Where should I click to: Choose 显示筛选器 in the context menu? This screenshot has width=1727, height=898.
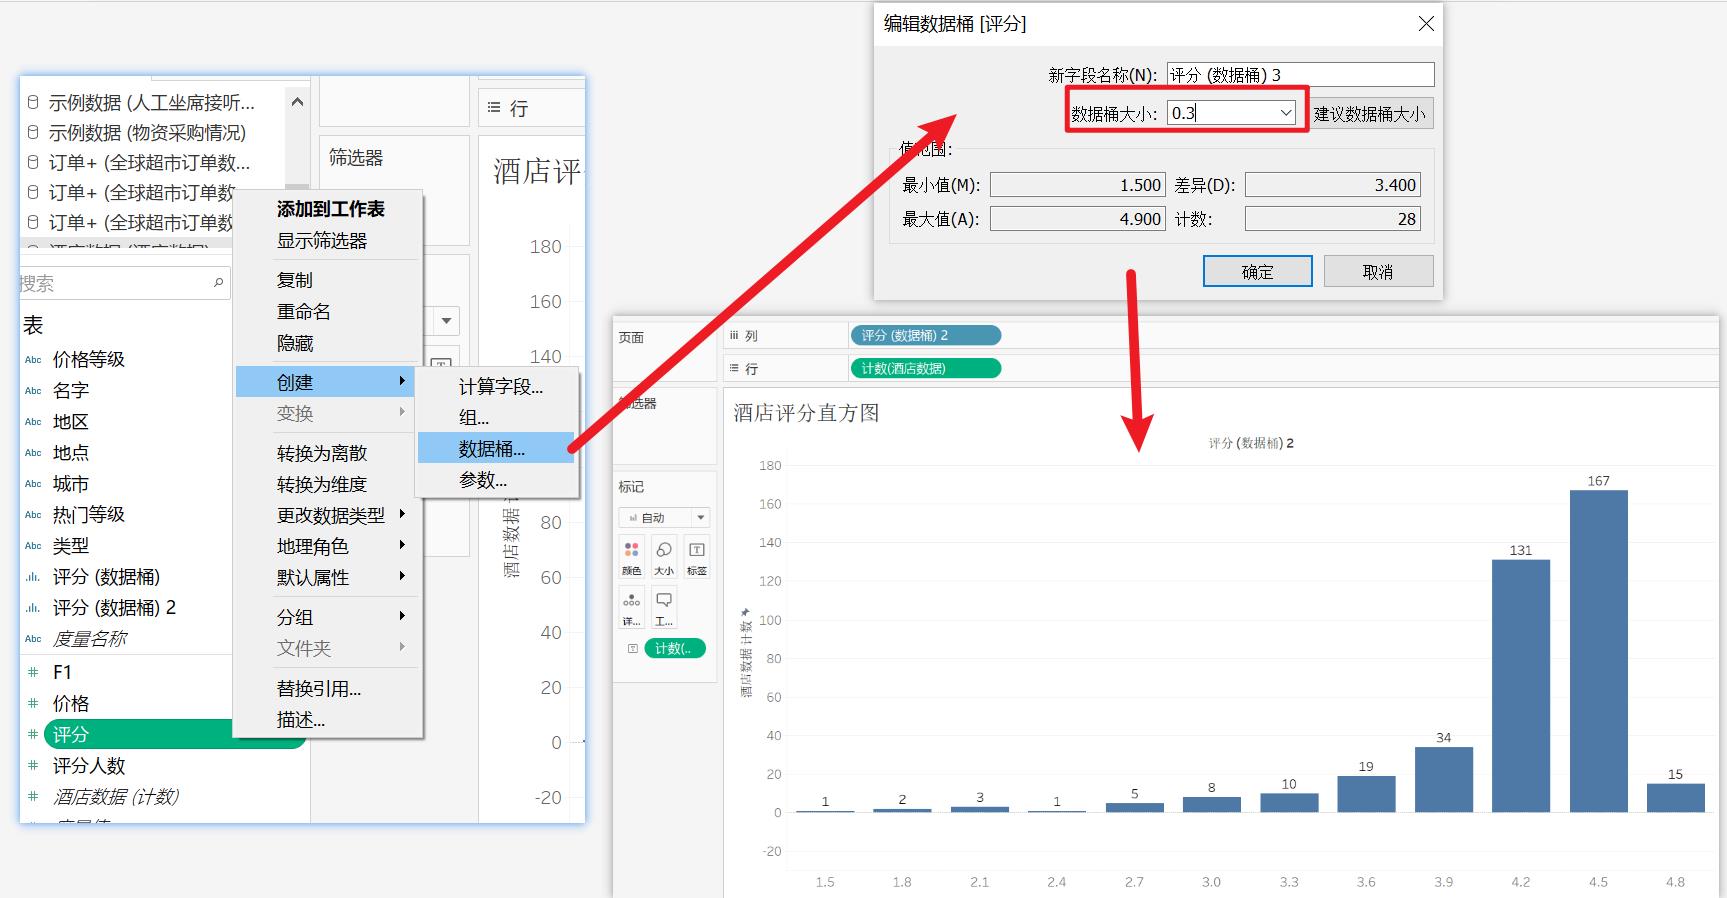click(322, 241)
